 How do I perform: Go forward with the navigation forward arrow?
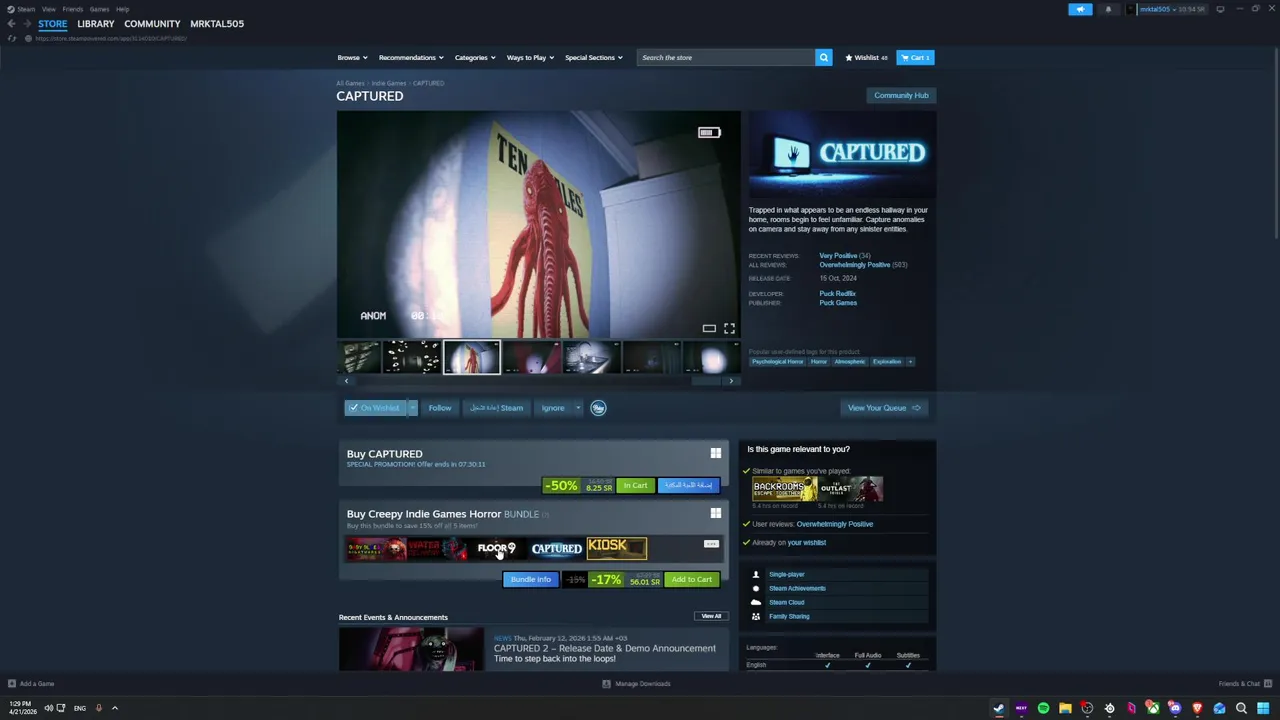click(x=27, y=23)
